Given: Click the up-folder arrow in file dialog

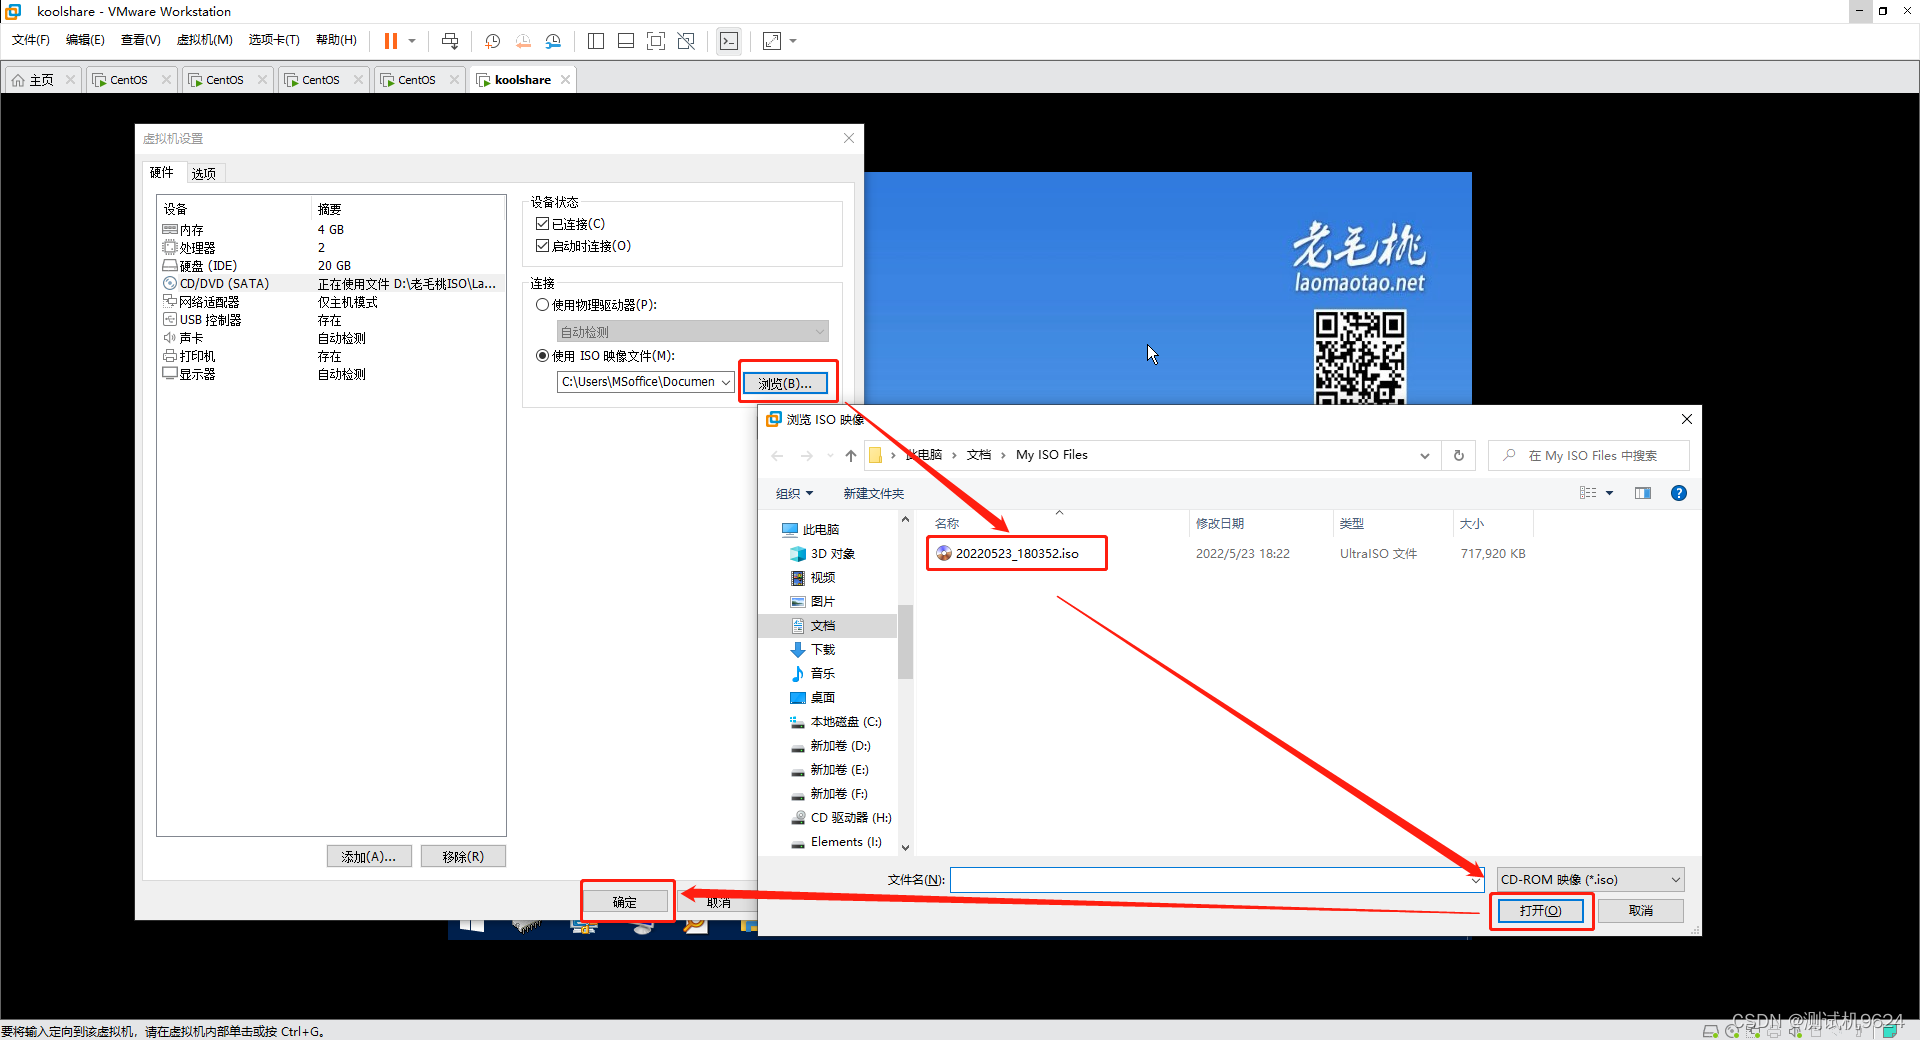Looking at the screenshot, I should pos(851,456).
